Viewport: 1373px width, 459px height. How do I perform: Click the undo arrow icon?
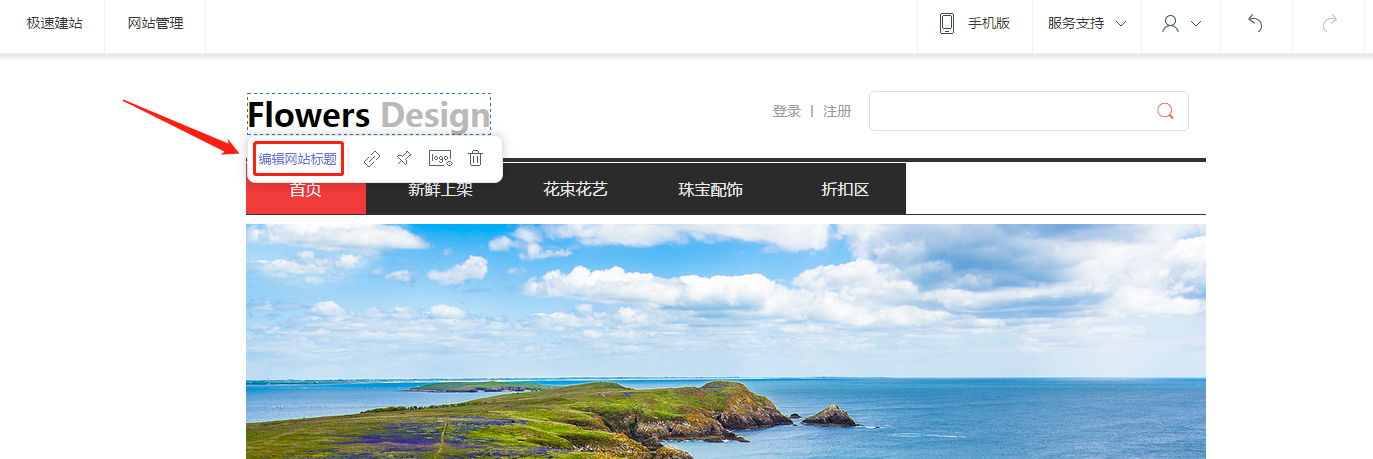pyautogui.click(x=1256, y=23)
